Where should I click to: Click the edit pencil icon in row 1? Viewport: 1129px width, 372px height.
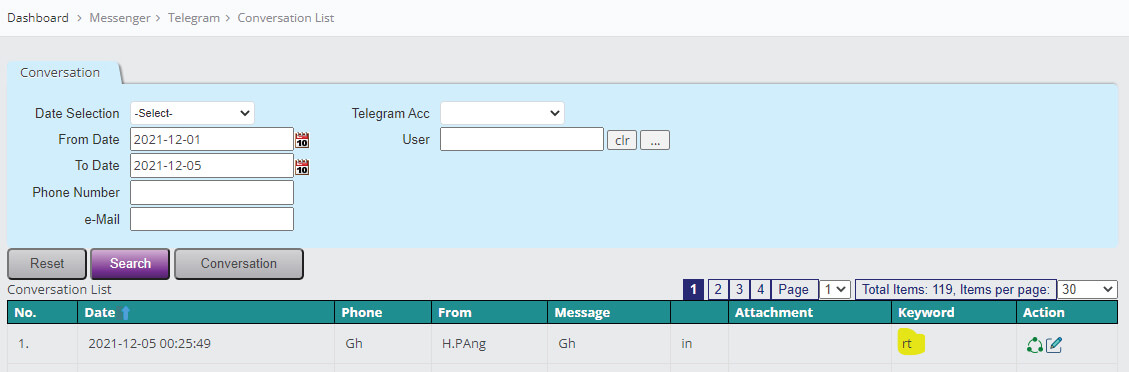point(1054,345)
